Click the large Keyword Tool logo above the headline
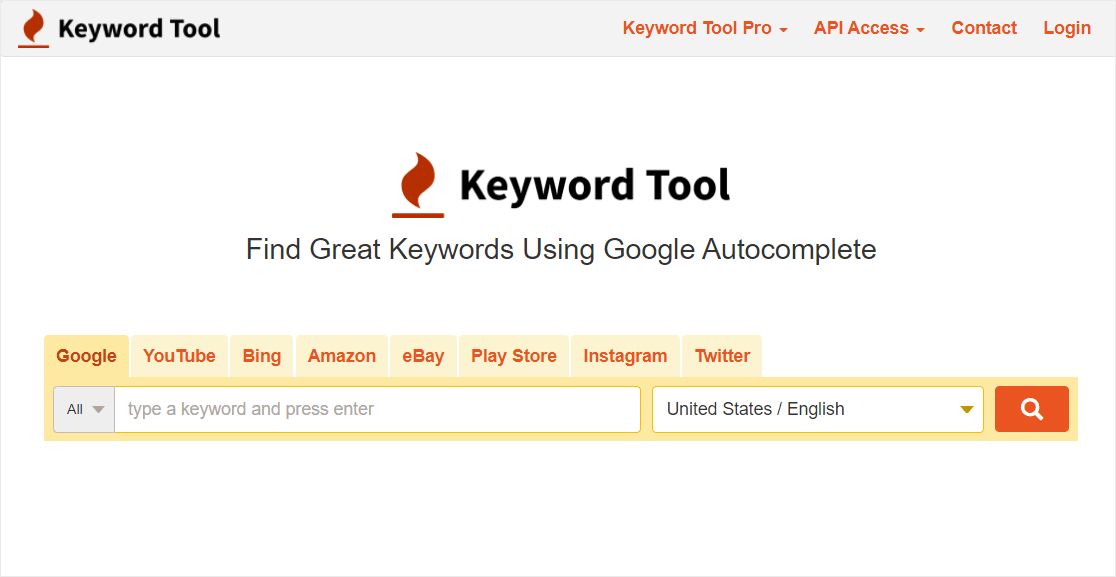 [x=561, y=185]
